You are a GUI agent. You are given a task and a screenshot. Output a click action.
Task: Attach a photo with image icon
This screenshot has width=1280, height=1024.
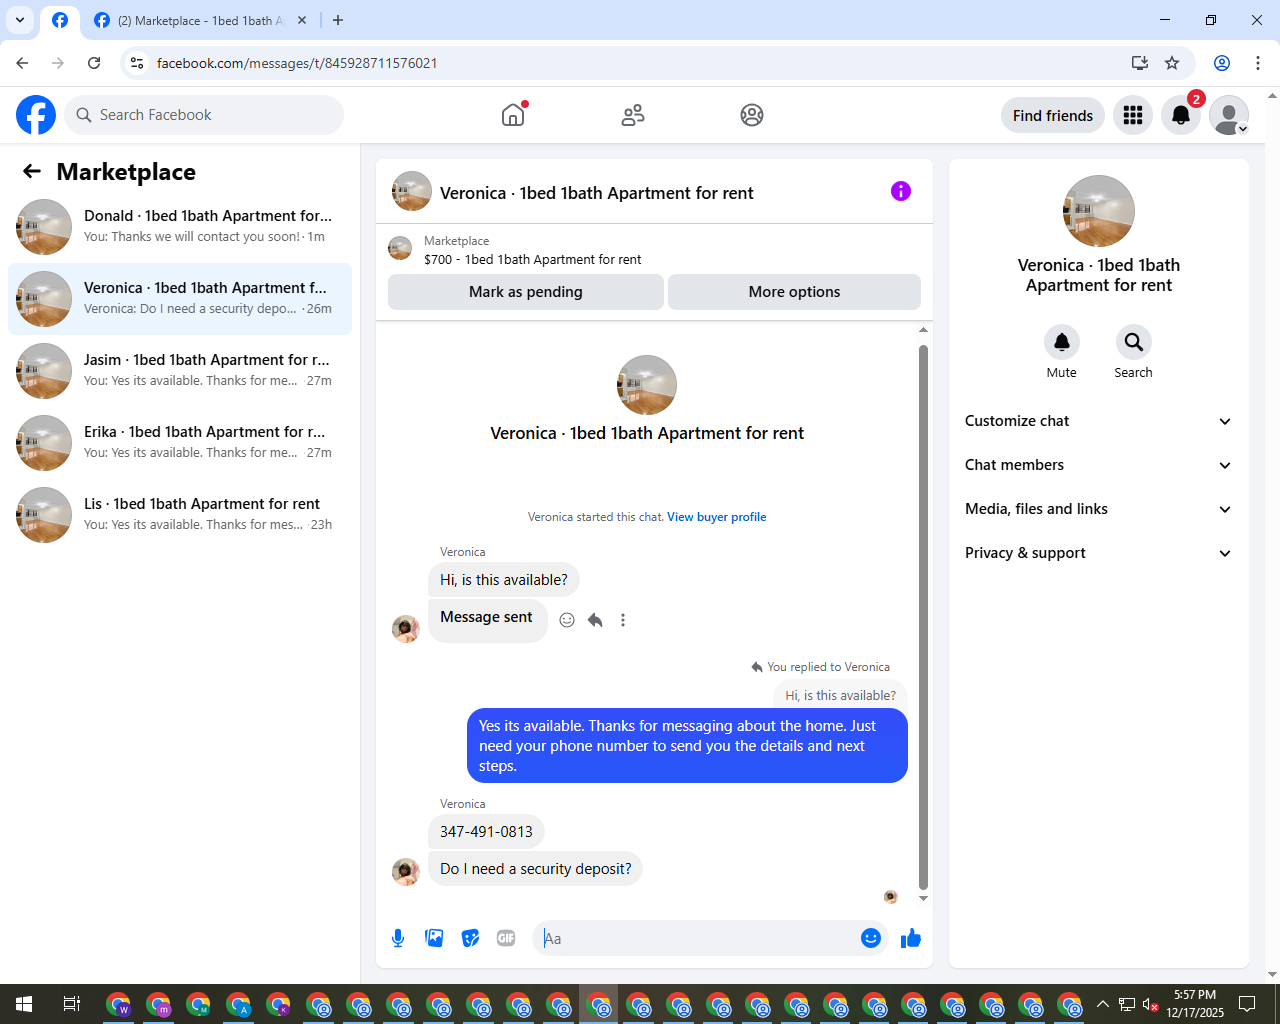click(434, 938)
